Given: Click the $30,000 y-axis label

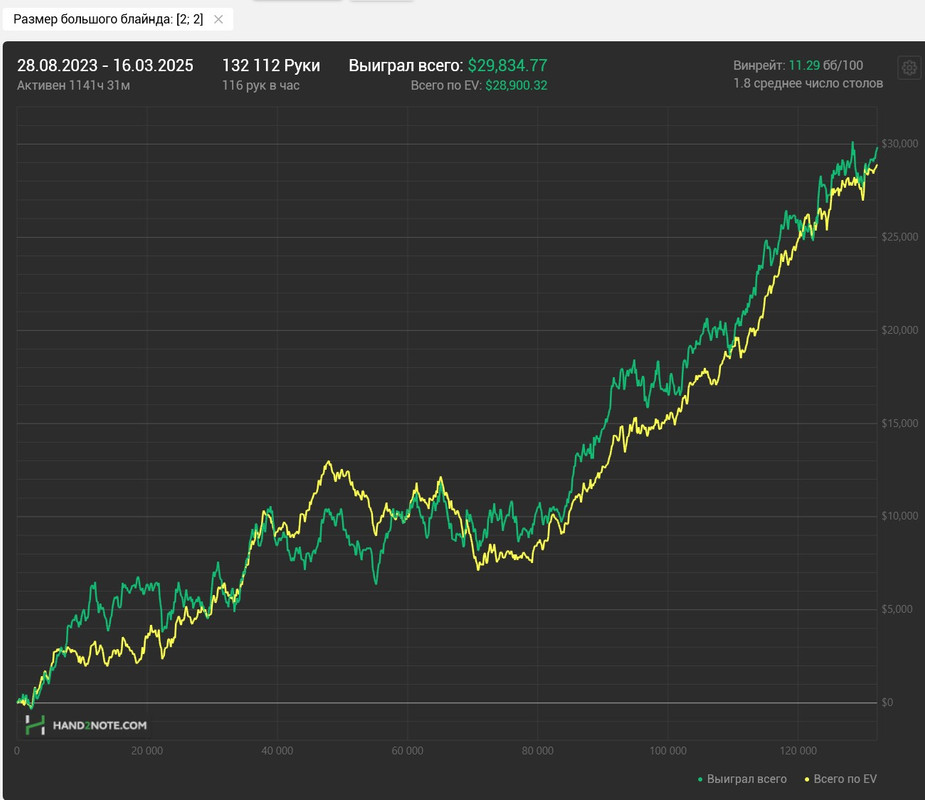Looking at the screenshot, I should point(900,143).
